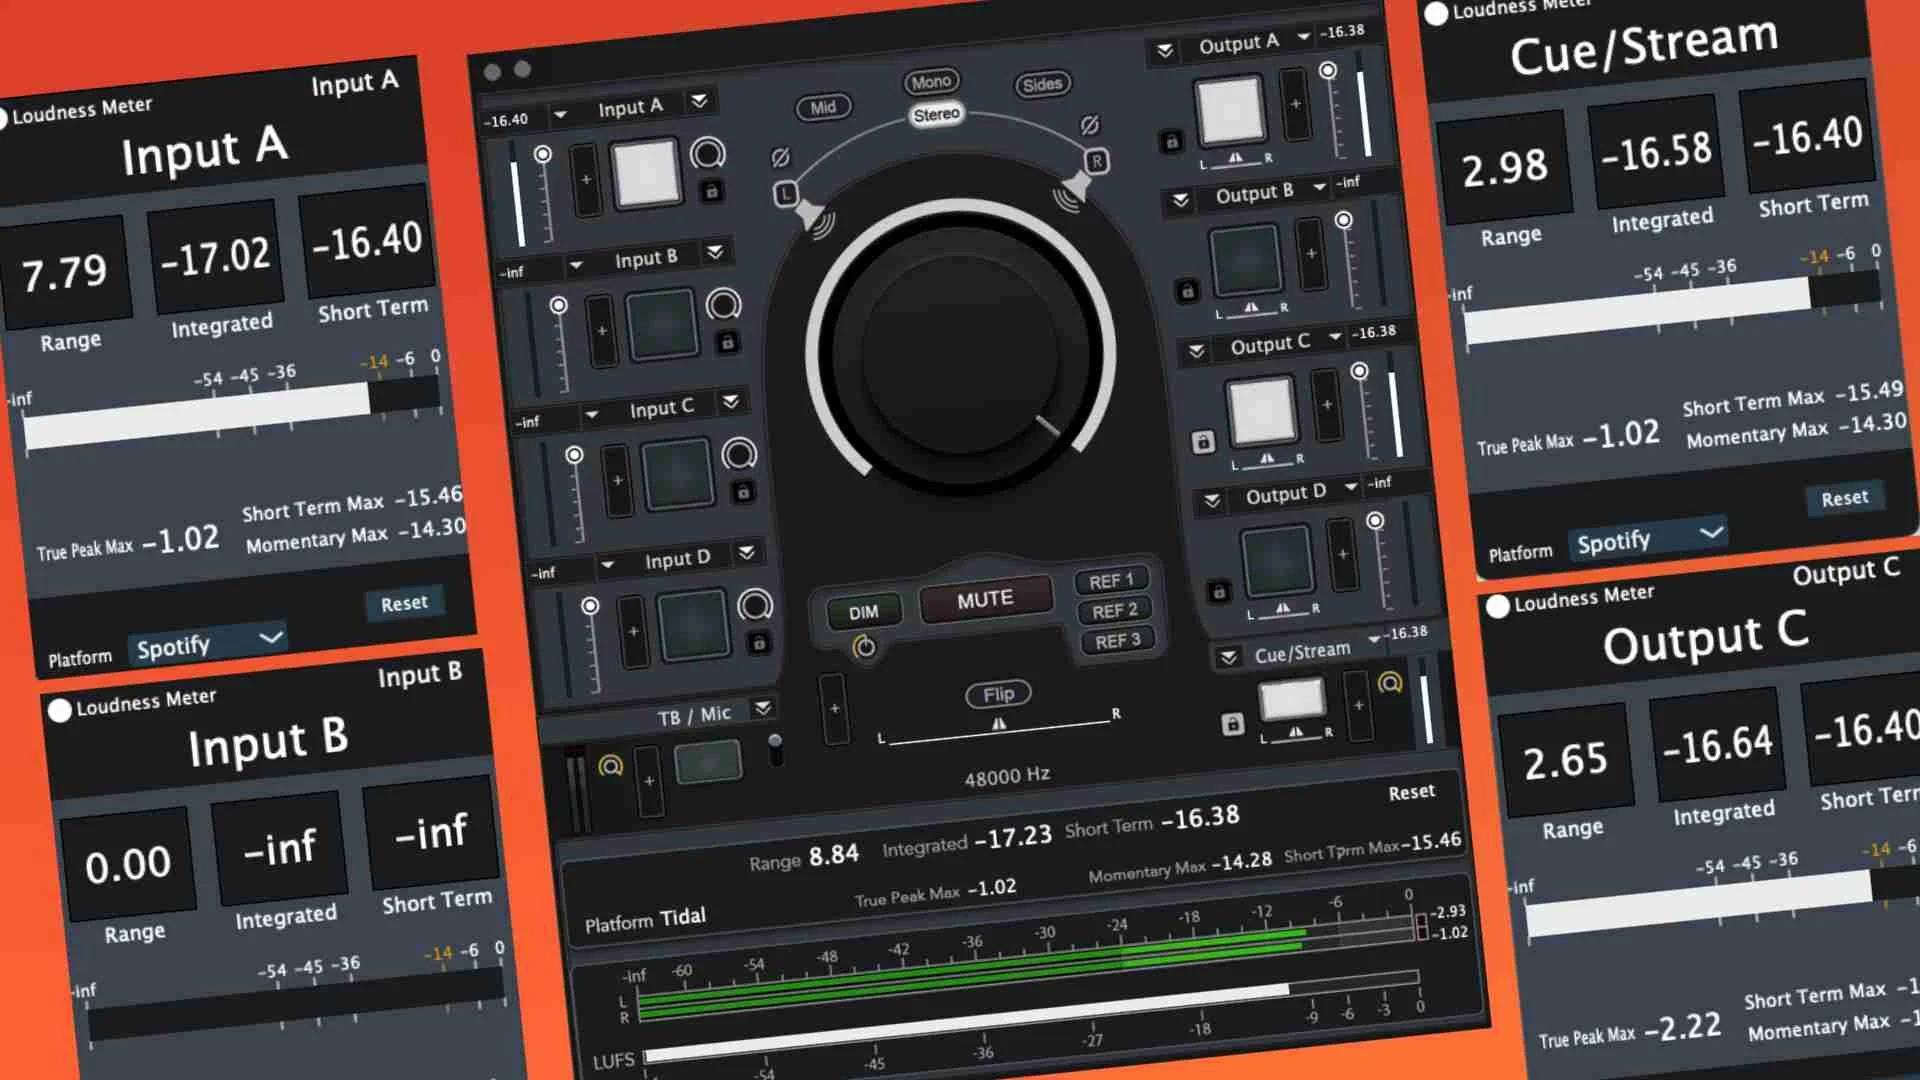1920x1080 pixels.
Task: Toggle the DIM button
Action: tap(863, 612)
